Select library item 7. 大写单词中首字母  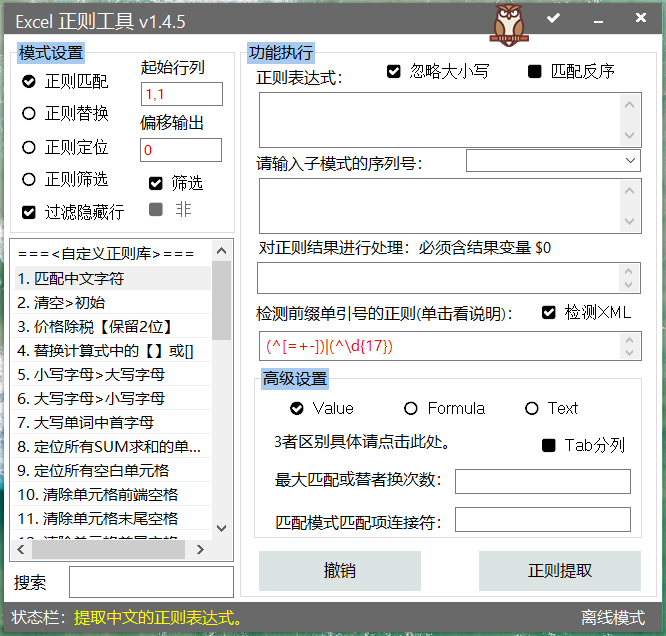point(112,422)
